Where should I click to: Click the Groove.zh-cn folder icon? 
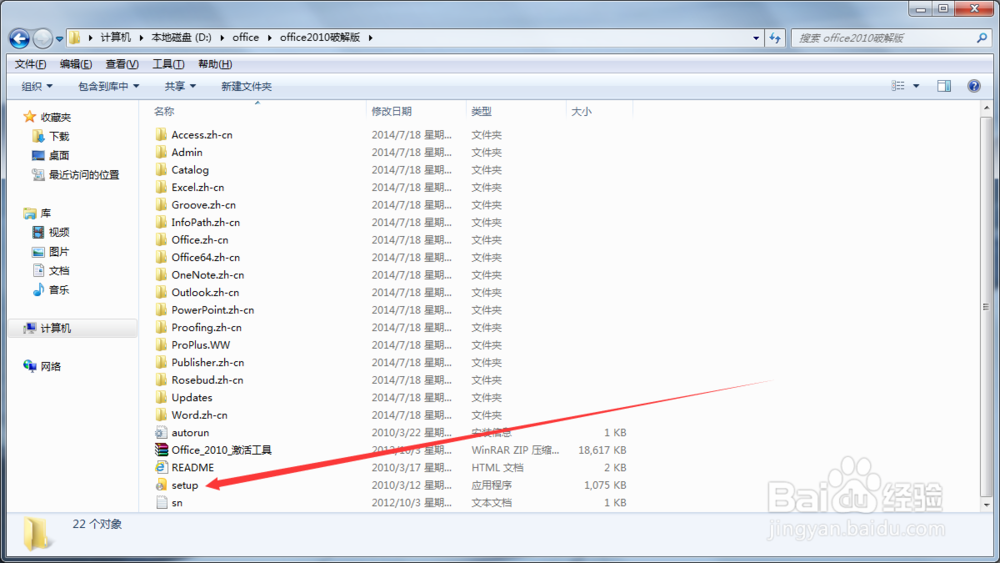(x=161, y=205)
